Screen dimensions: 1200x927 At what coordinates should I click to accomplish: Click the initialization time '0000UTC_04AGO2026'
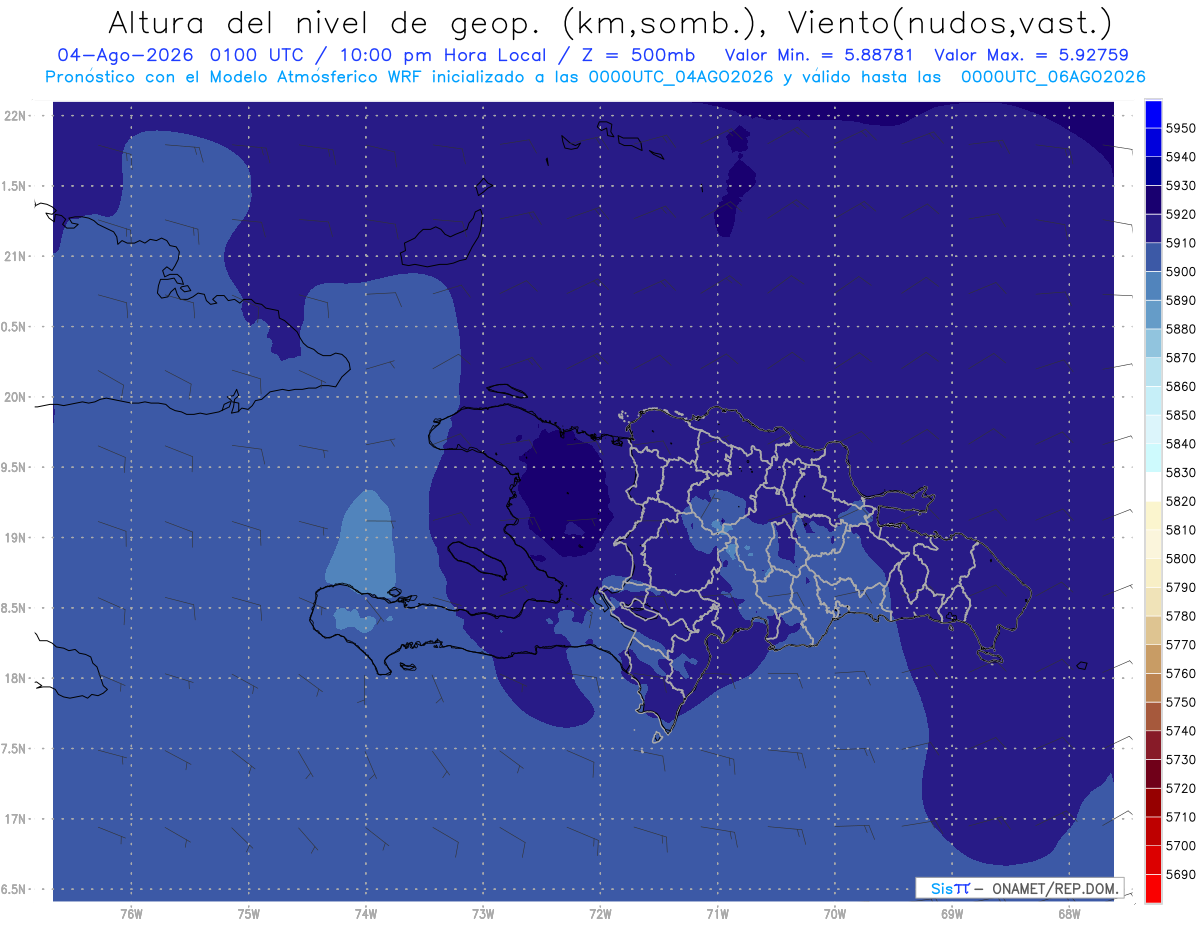tap(681, 76)
